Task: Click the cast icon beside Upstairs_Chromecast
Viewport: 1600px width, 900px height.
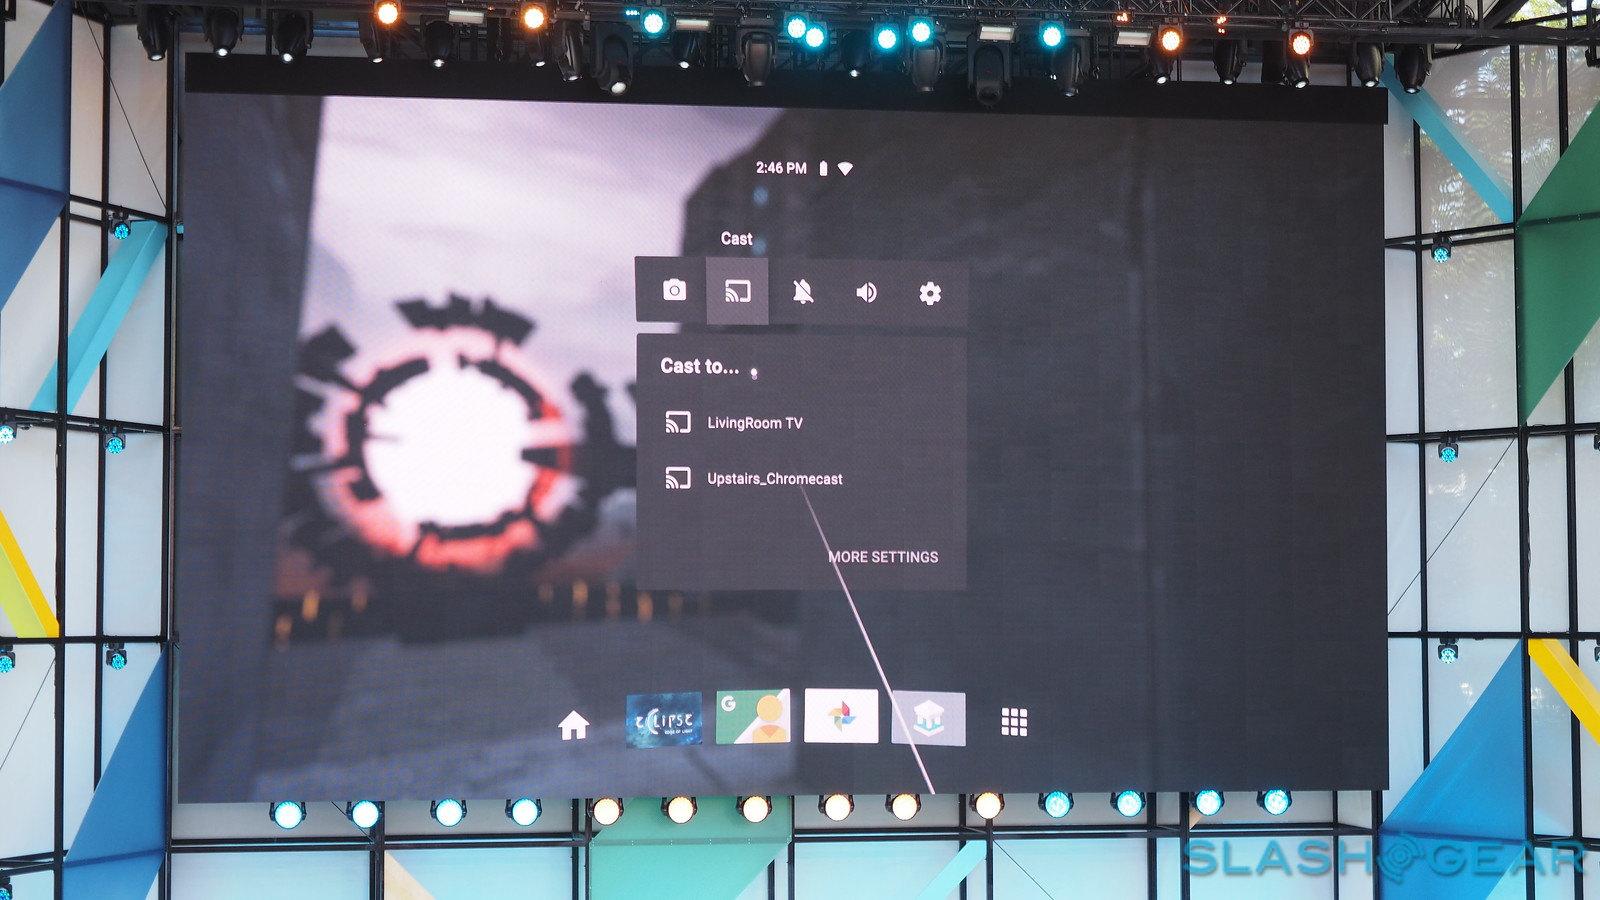Action: click(678, 478)
